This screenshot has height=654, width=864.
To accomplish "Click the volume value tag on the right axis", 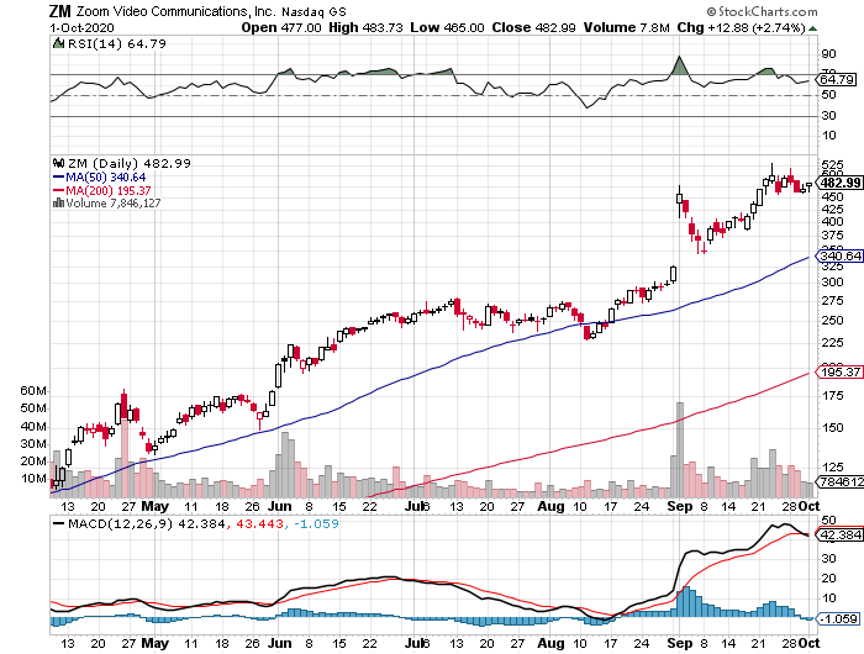I will (x=841, y=482).
